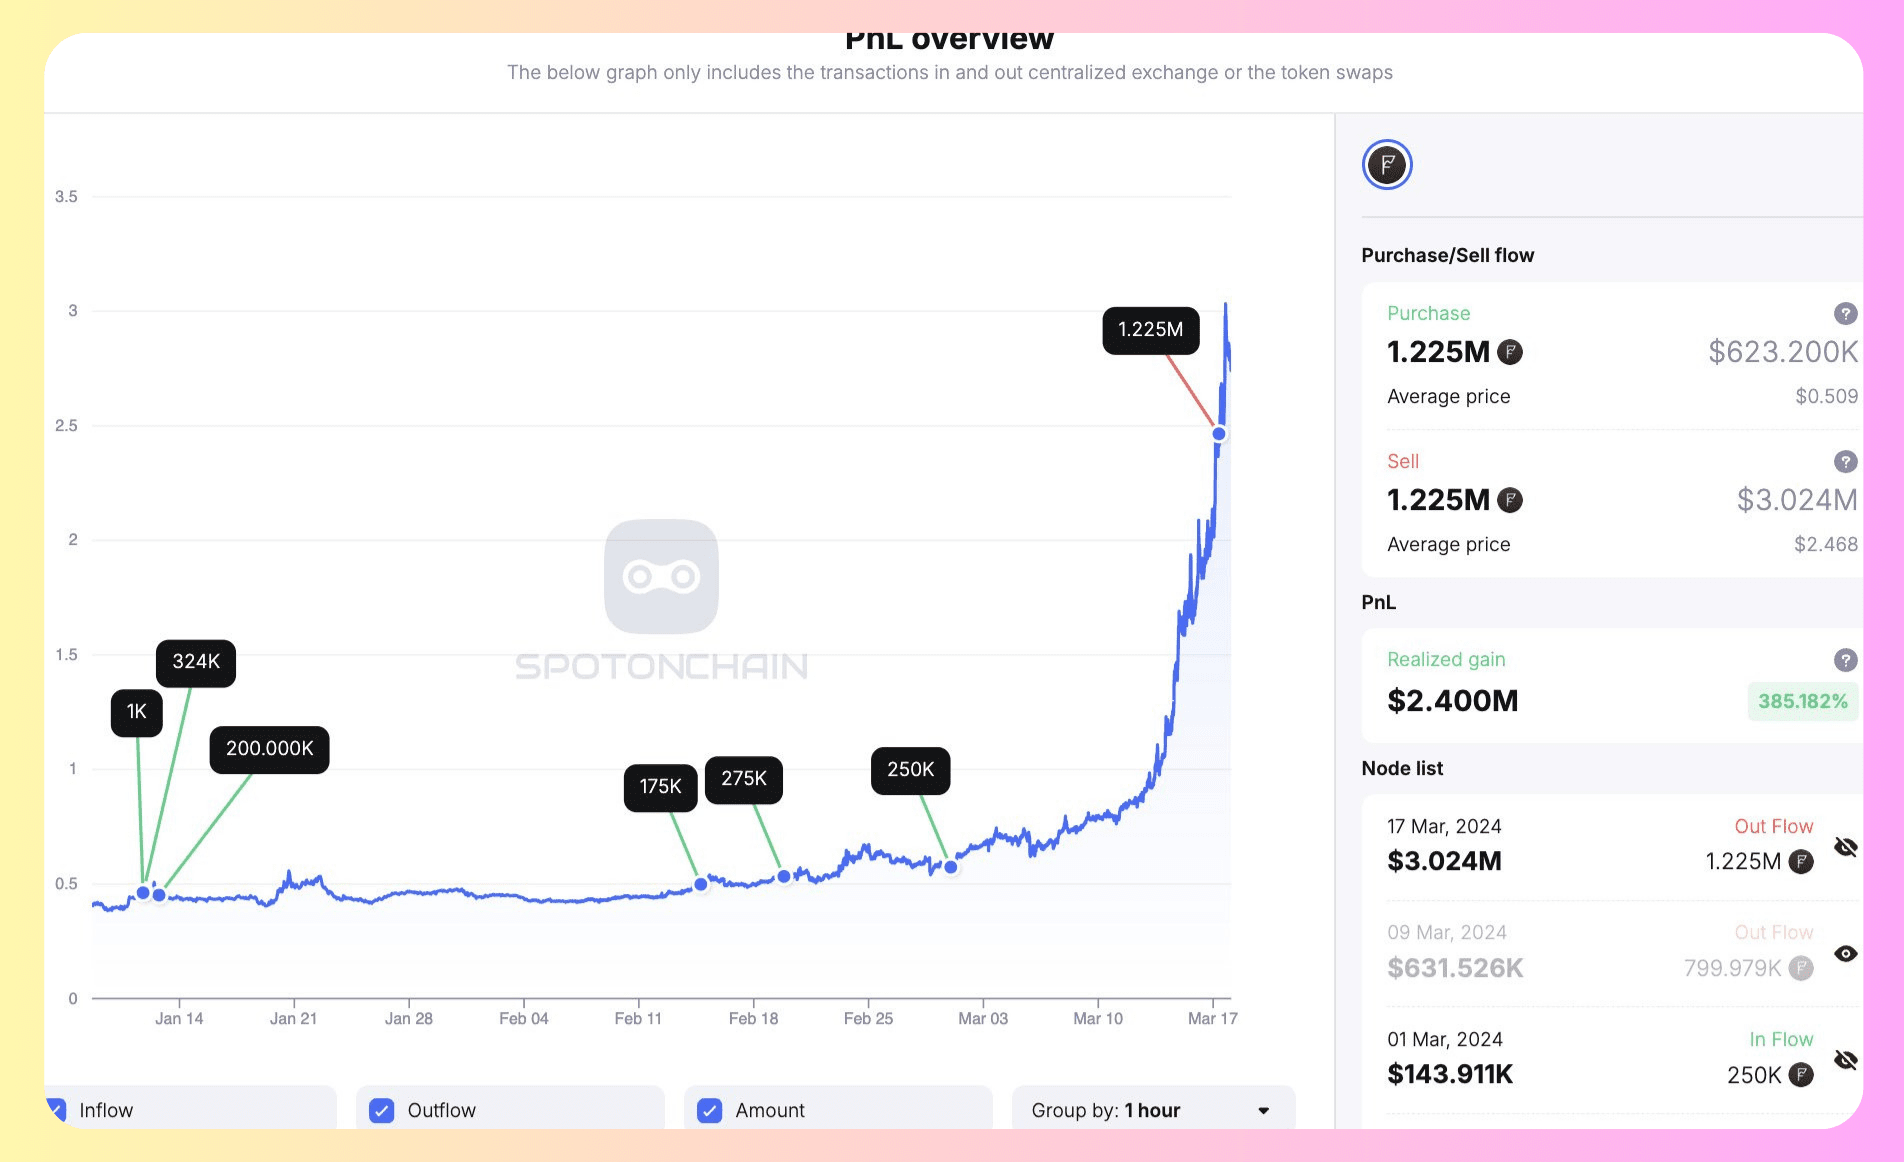Uncheck the Inflow checkbox
Image resolution: width=1904 pixels, height=1162 pixels.
tap(57, 1110)
